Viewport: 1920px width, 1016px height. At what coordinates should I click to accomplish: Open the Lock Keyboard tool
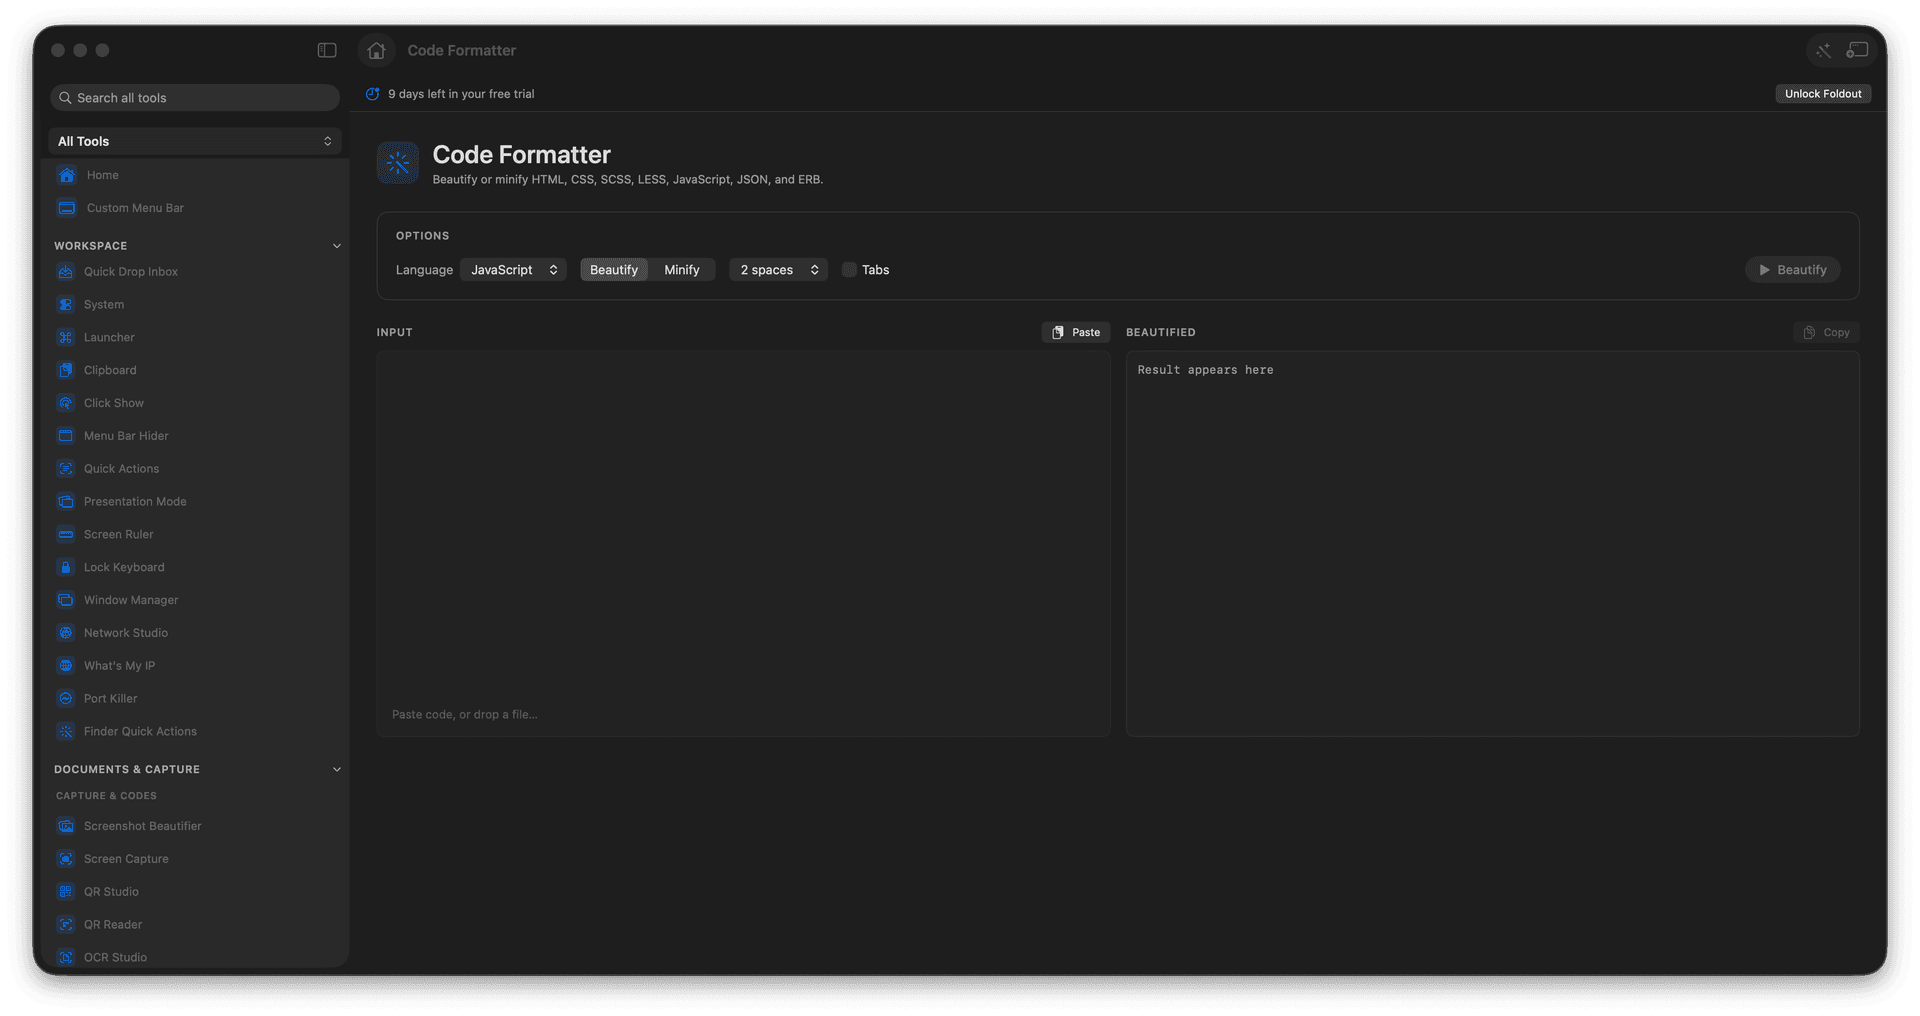pos(195,567)
